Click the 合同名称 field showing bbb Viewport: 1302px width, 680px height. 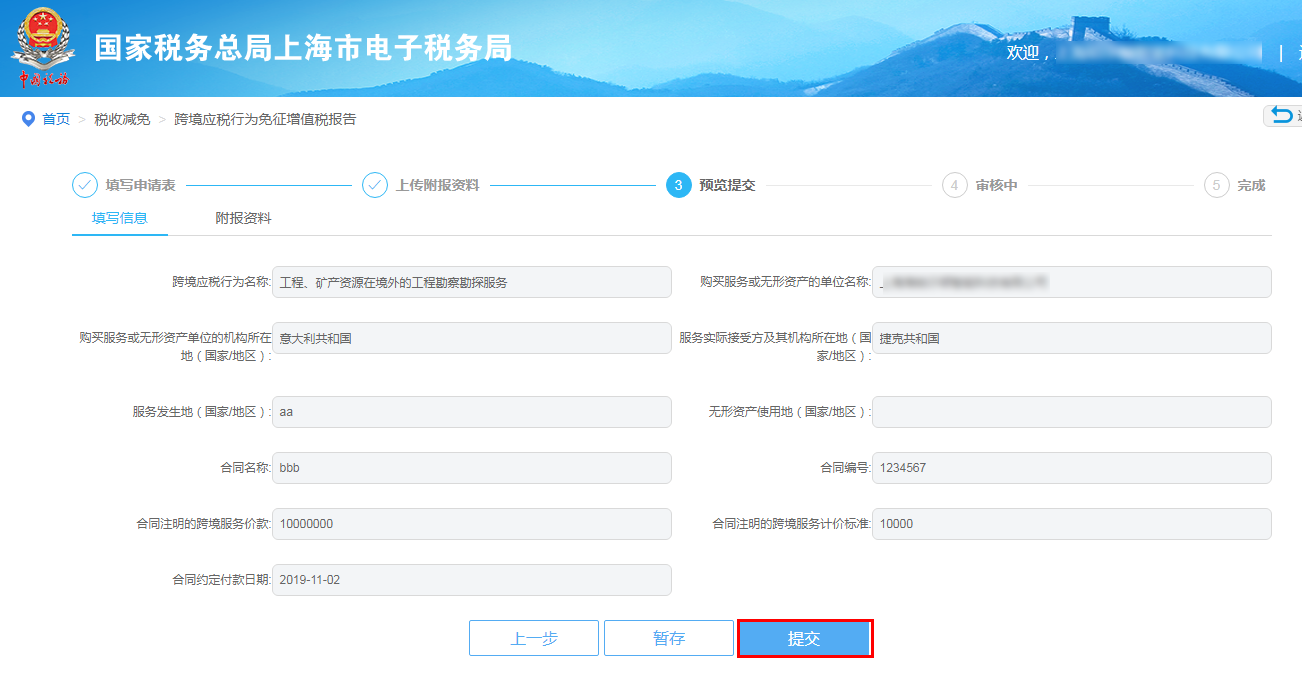coord(472,467)
